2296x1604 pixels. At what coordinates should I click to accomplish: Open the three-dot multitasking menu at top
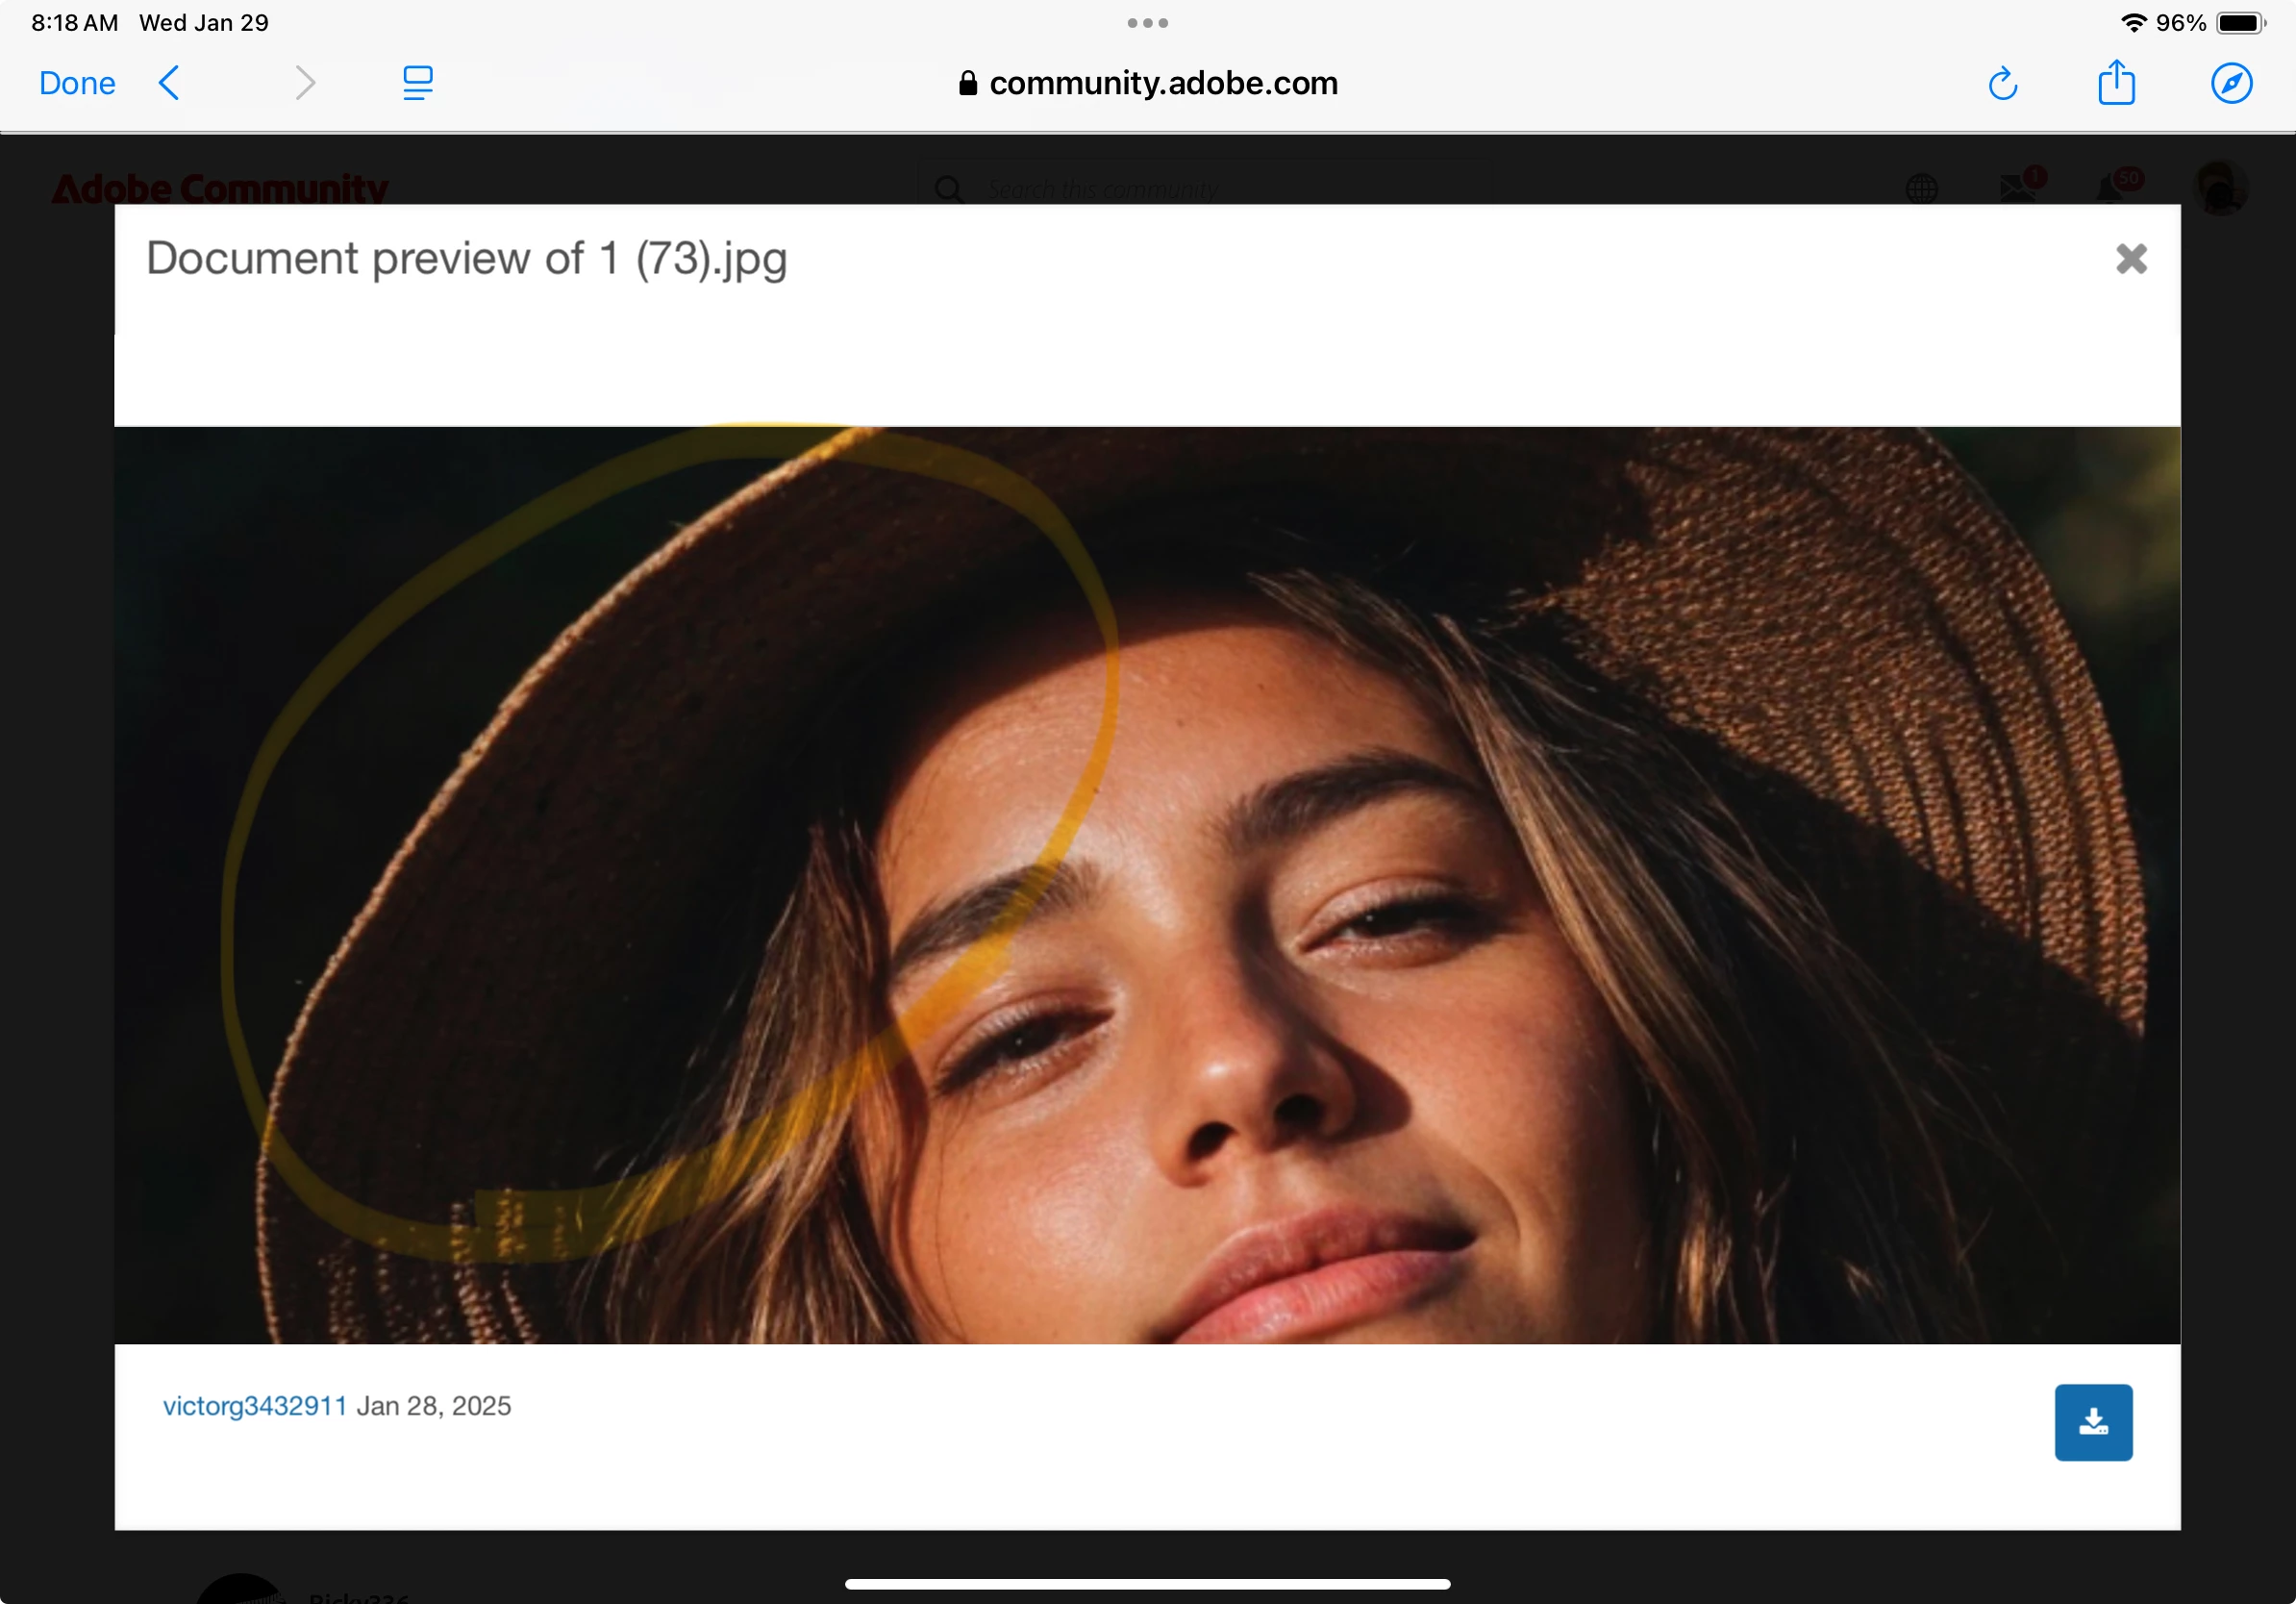coord(1147,23)
